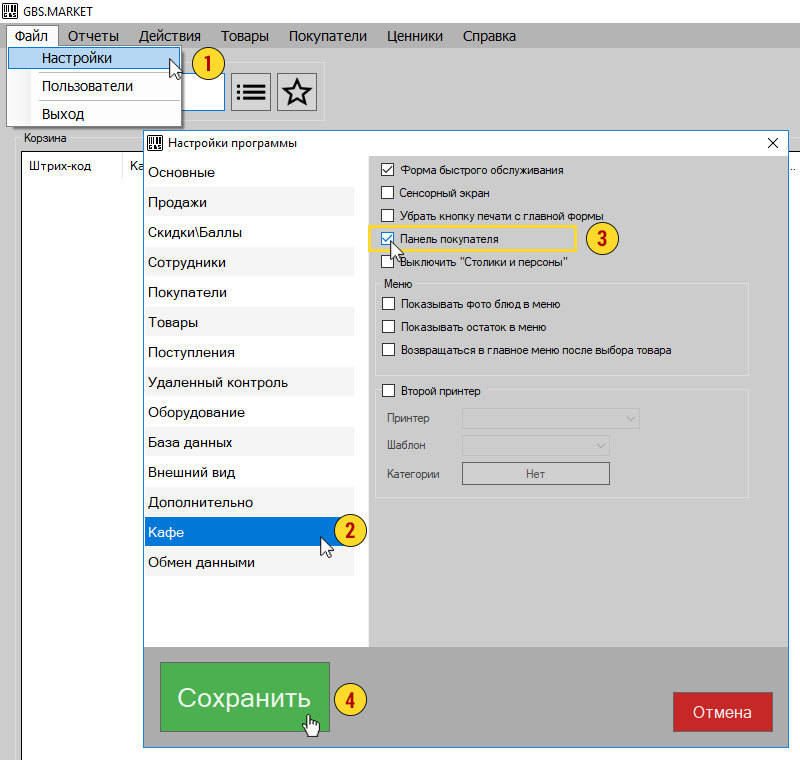
Task: Check Возвращаться в главное меню после выбора товара
Action: (388, 350)
